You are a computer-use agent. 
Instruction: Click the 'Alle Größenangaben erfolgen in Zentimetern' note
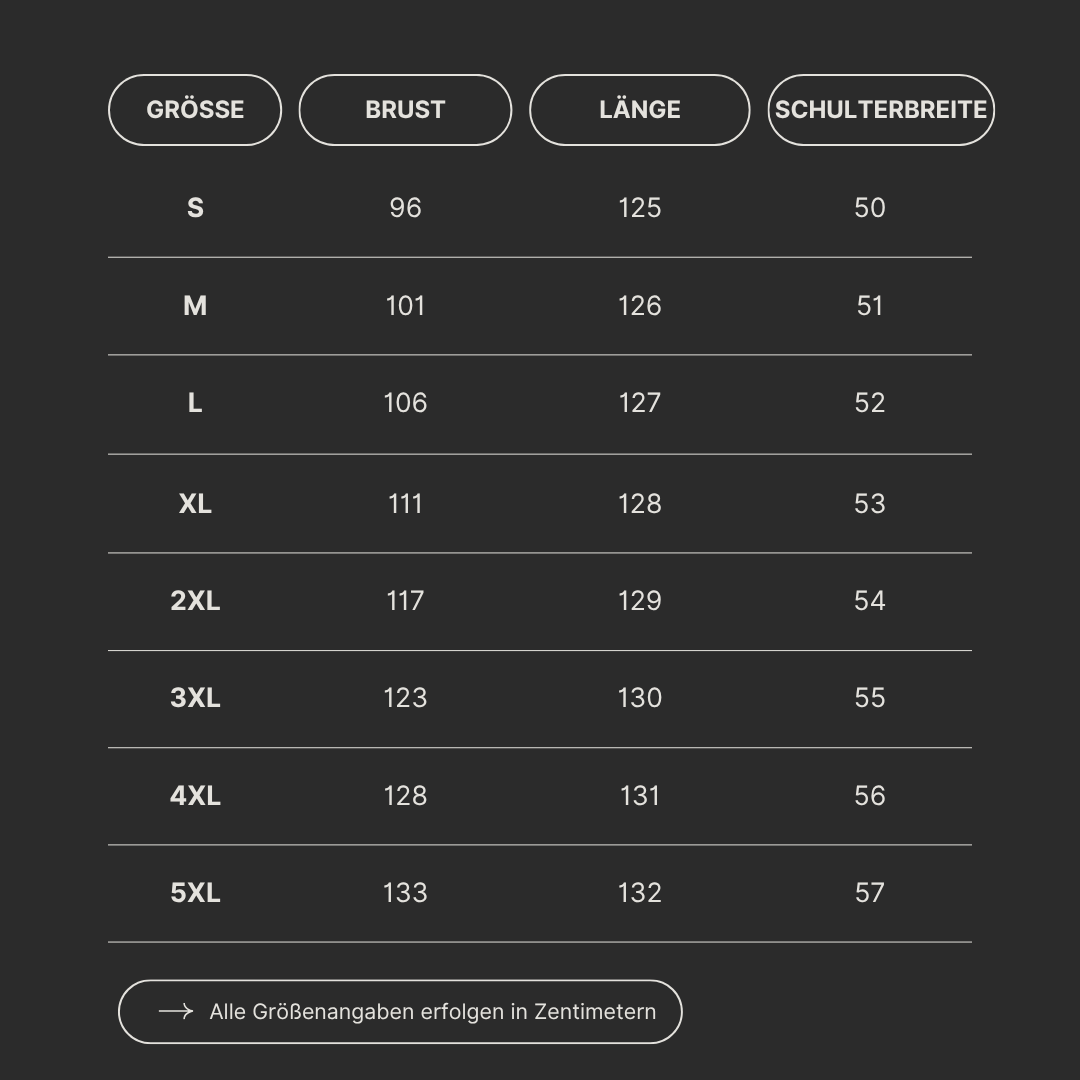pyautogui.click(x=432, y=1012)
